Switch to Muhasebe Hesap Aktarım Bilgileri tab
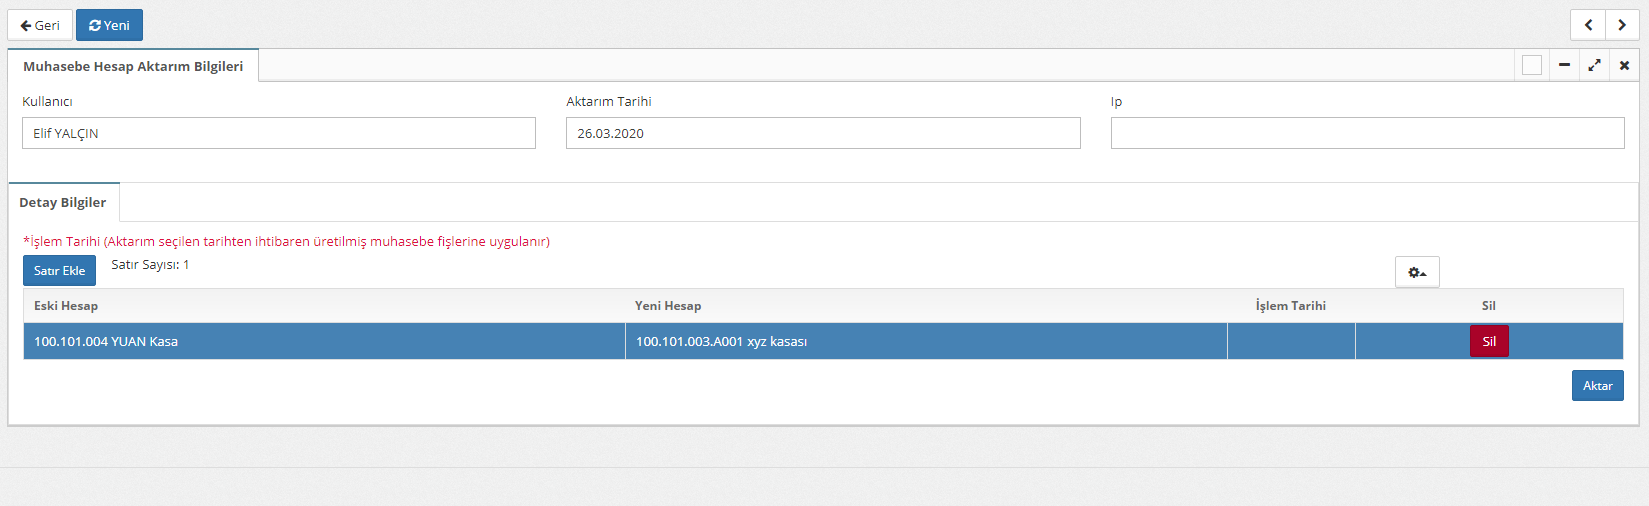This screenshot has width=1649, height=506. coord(133,66)
